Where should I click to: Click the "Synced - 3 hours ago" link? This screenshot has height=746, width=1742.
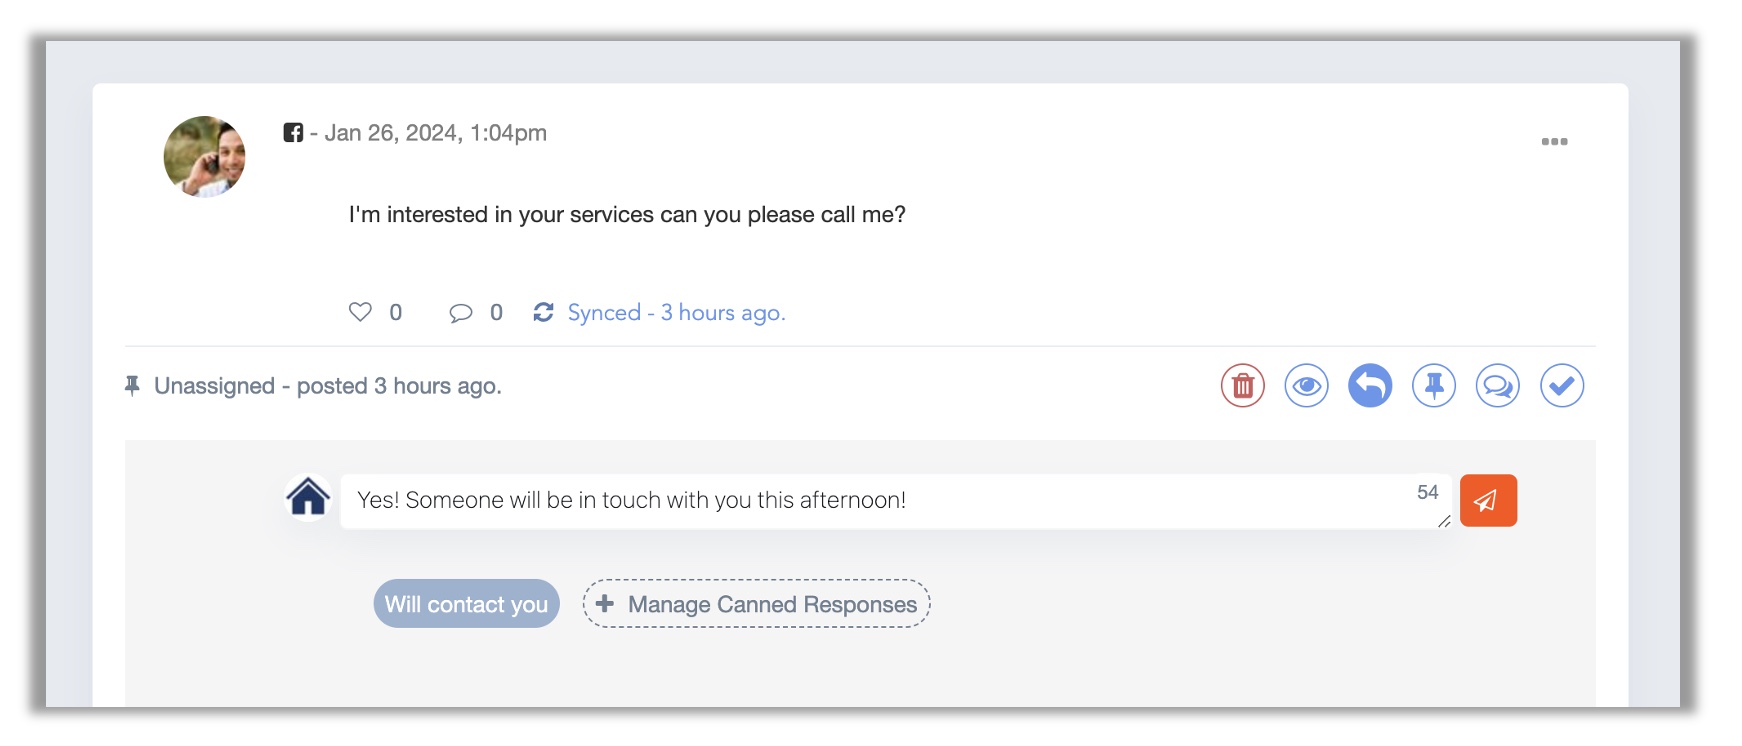coord(676,313)
